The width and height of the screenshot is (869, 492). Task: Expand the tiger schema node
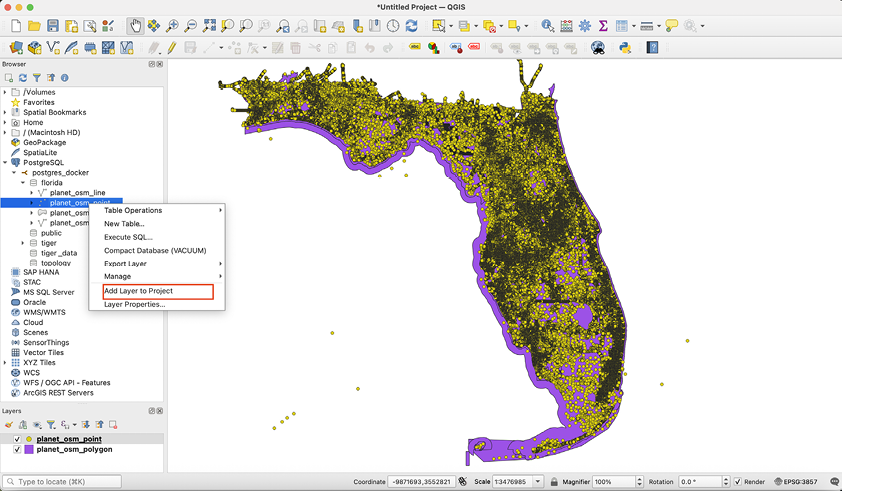23,243
